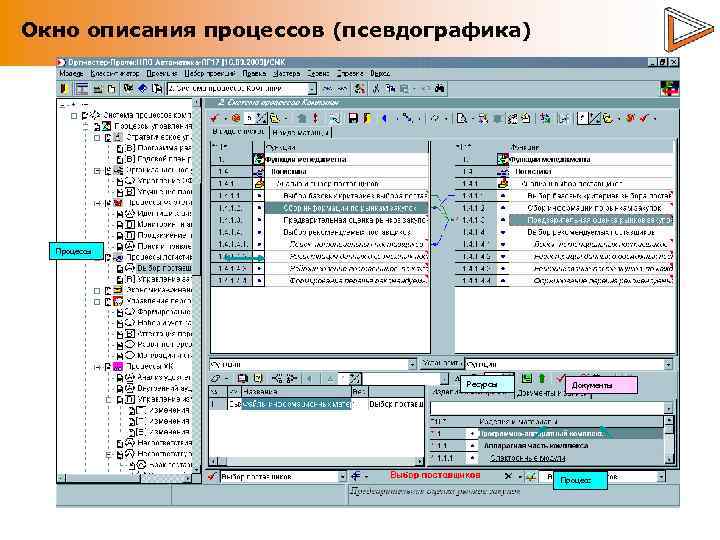Click horizontal scrollbar under the Название table
Viewport: 720px width, 540px height.
pos(316,461)
